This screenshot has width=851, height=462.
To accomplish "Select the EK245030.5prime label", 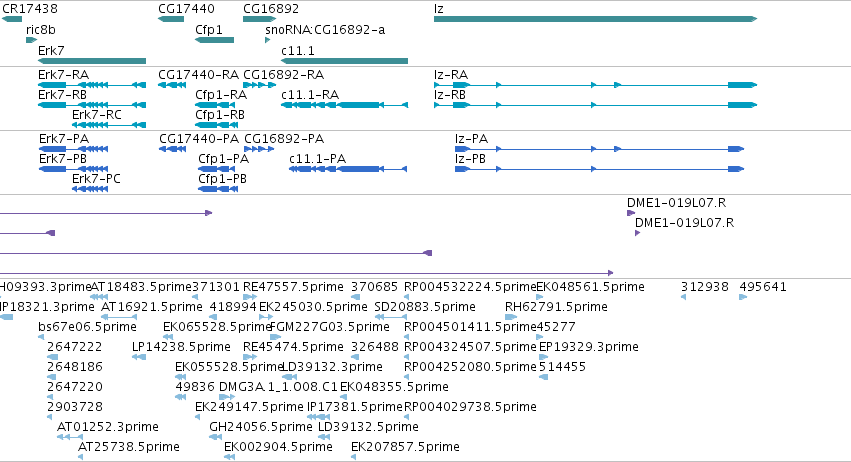I will (x=313, y=307).
